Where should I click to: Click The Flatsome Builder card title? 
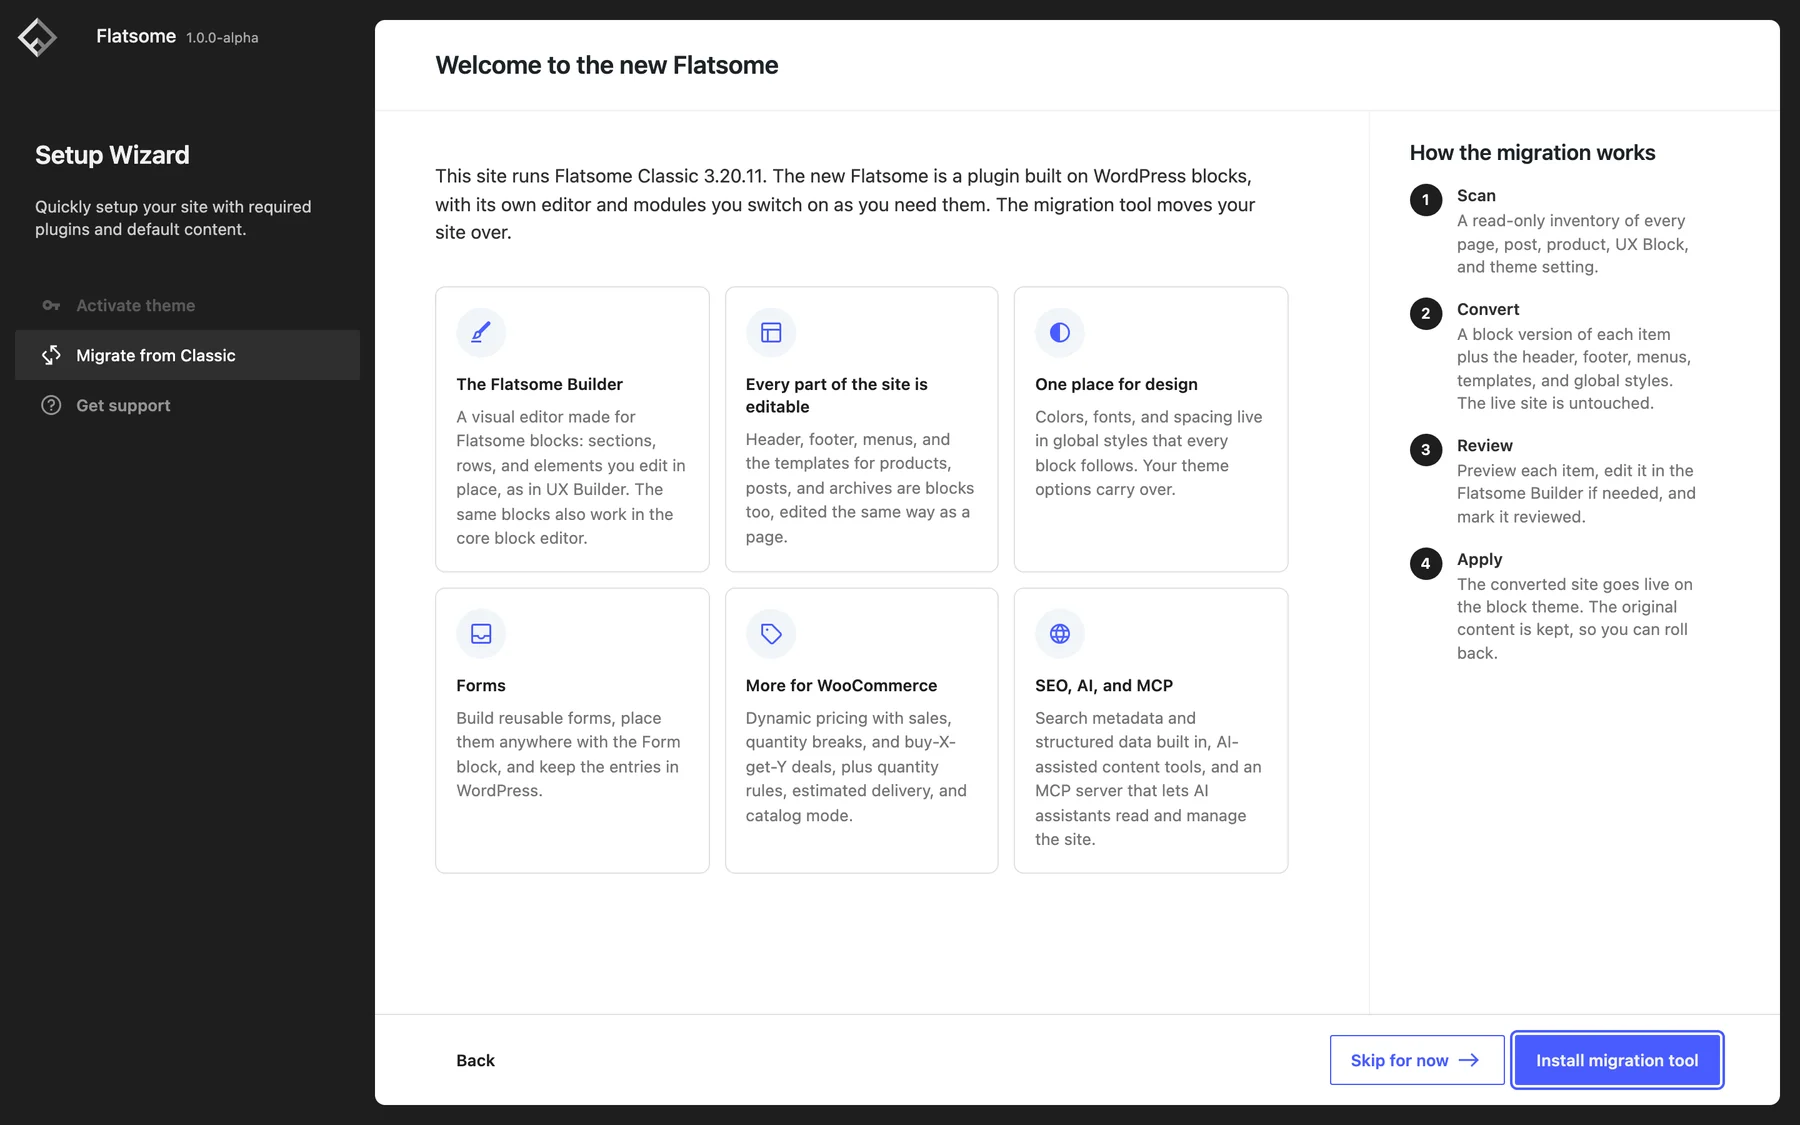(539, 384)
